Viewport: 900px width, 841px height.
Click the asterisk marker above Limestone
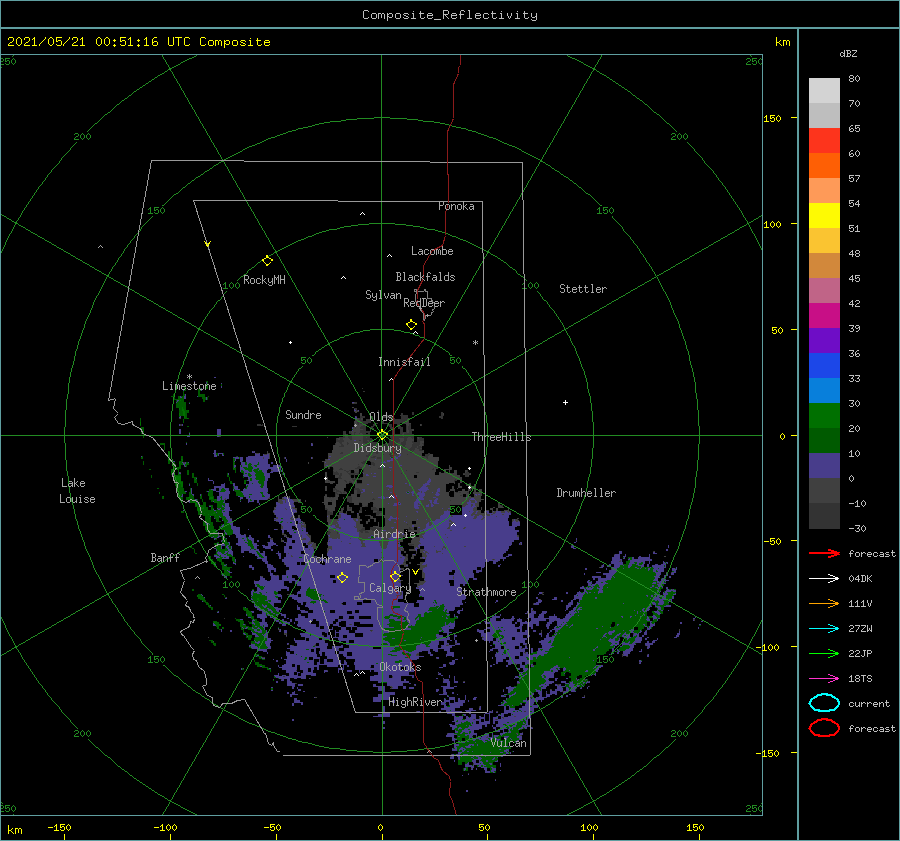[189, 377]
